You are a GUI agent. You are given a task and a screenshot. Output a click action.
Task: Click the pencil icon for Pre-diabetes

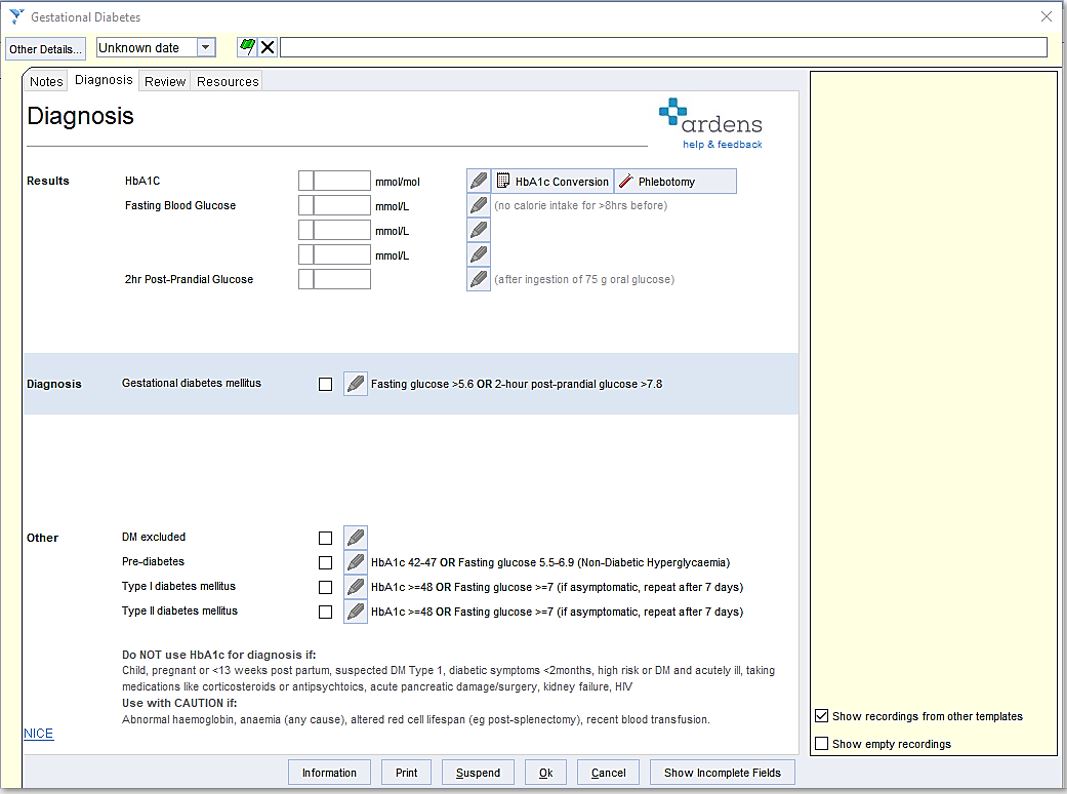pos(355,562)
